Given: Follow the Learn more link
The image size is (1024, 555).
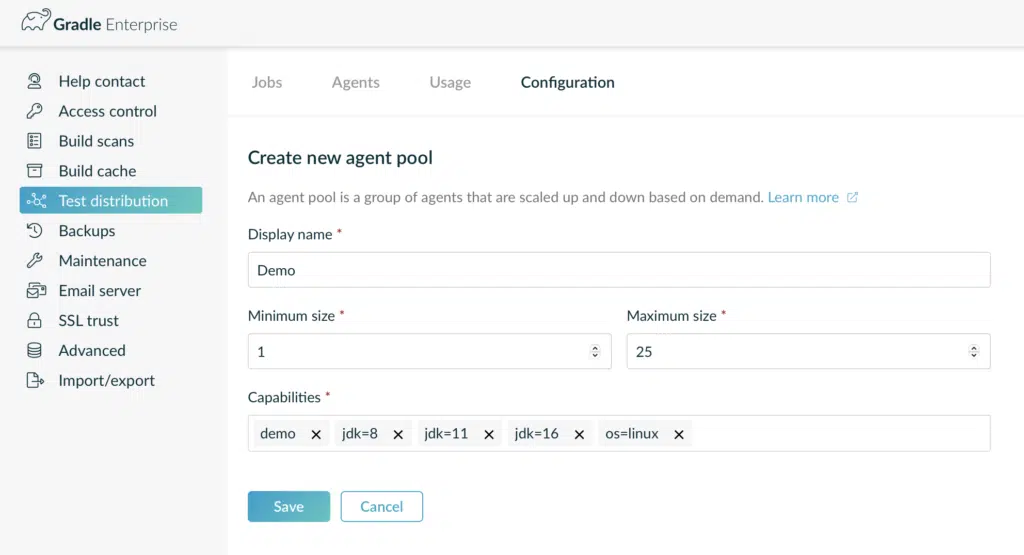Looking at the screenshot, I should pos(803,198).
